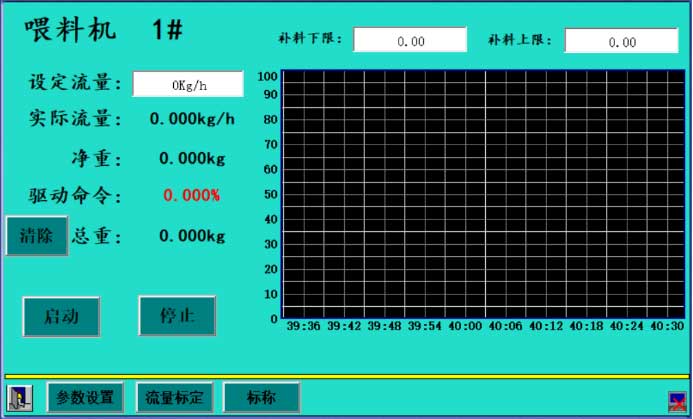The height and width of the screenshot is (419, 693).
Task: Click the red 驱动命令 value 0.000%
Action: [x=192, y=195]
